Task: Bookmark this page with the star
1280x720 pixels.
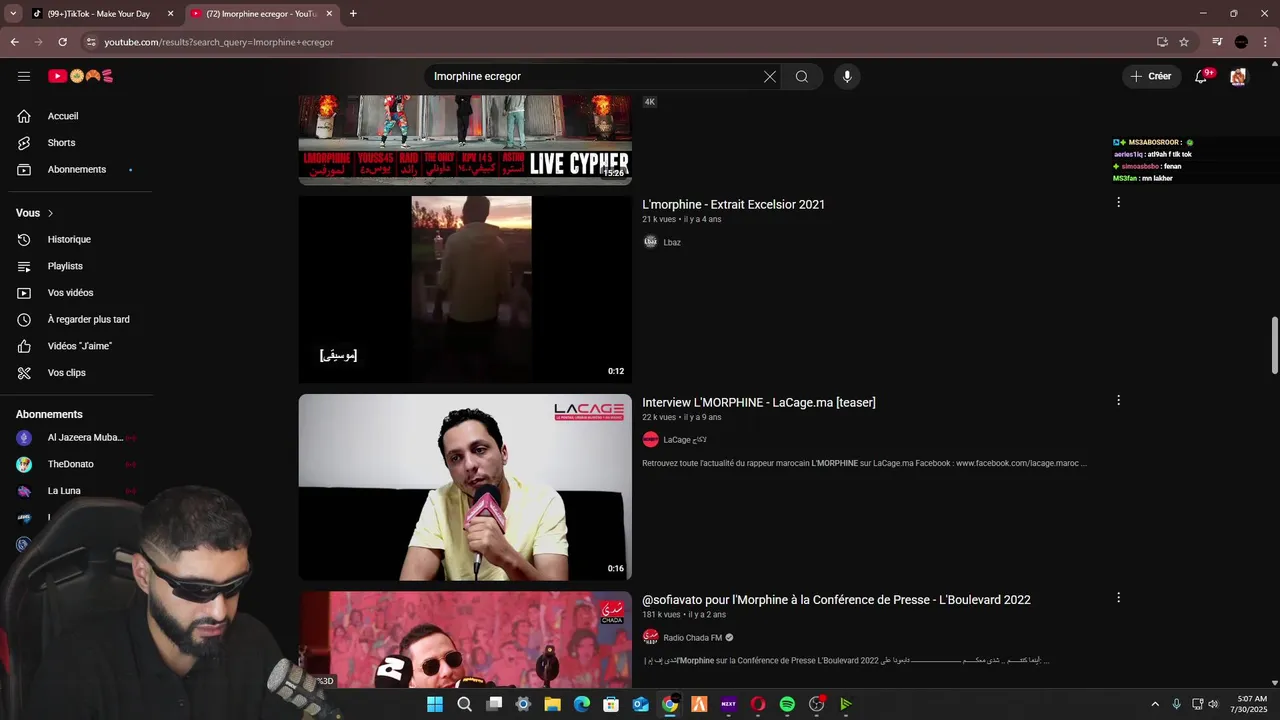Action: pyautogui.click(x=1184, y=42)
